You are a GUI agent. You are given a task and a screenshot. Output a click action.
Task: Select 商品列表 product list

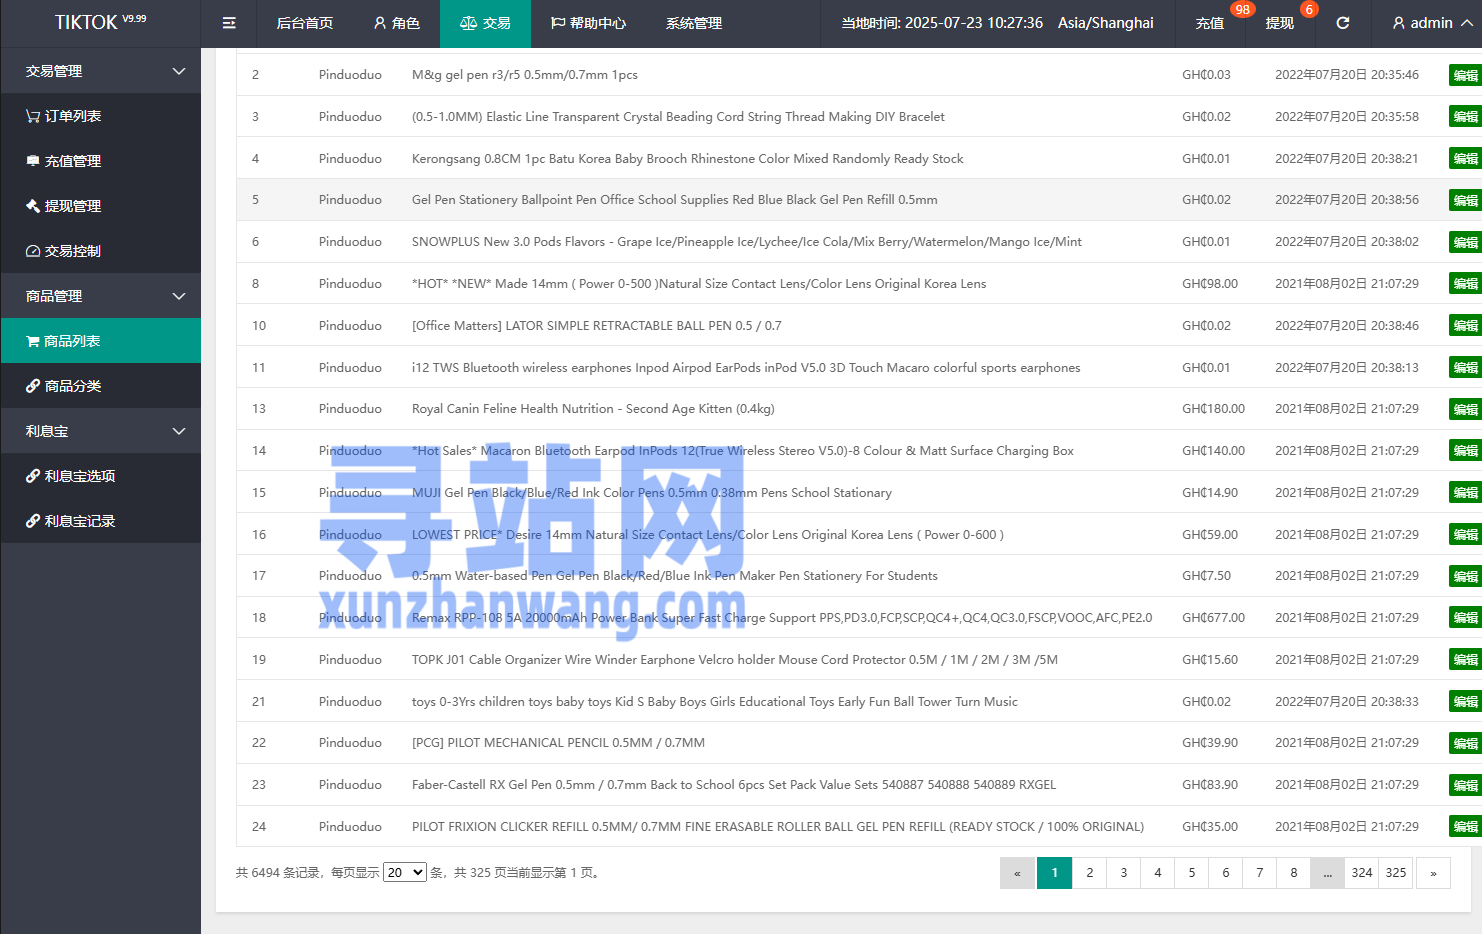(100, 341)
